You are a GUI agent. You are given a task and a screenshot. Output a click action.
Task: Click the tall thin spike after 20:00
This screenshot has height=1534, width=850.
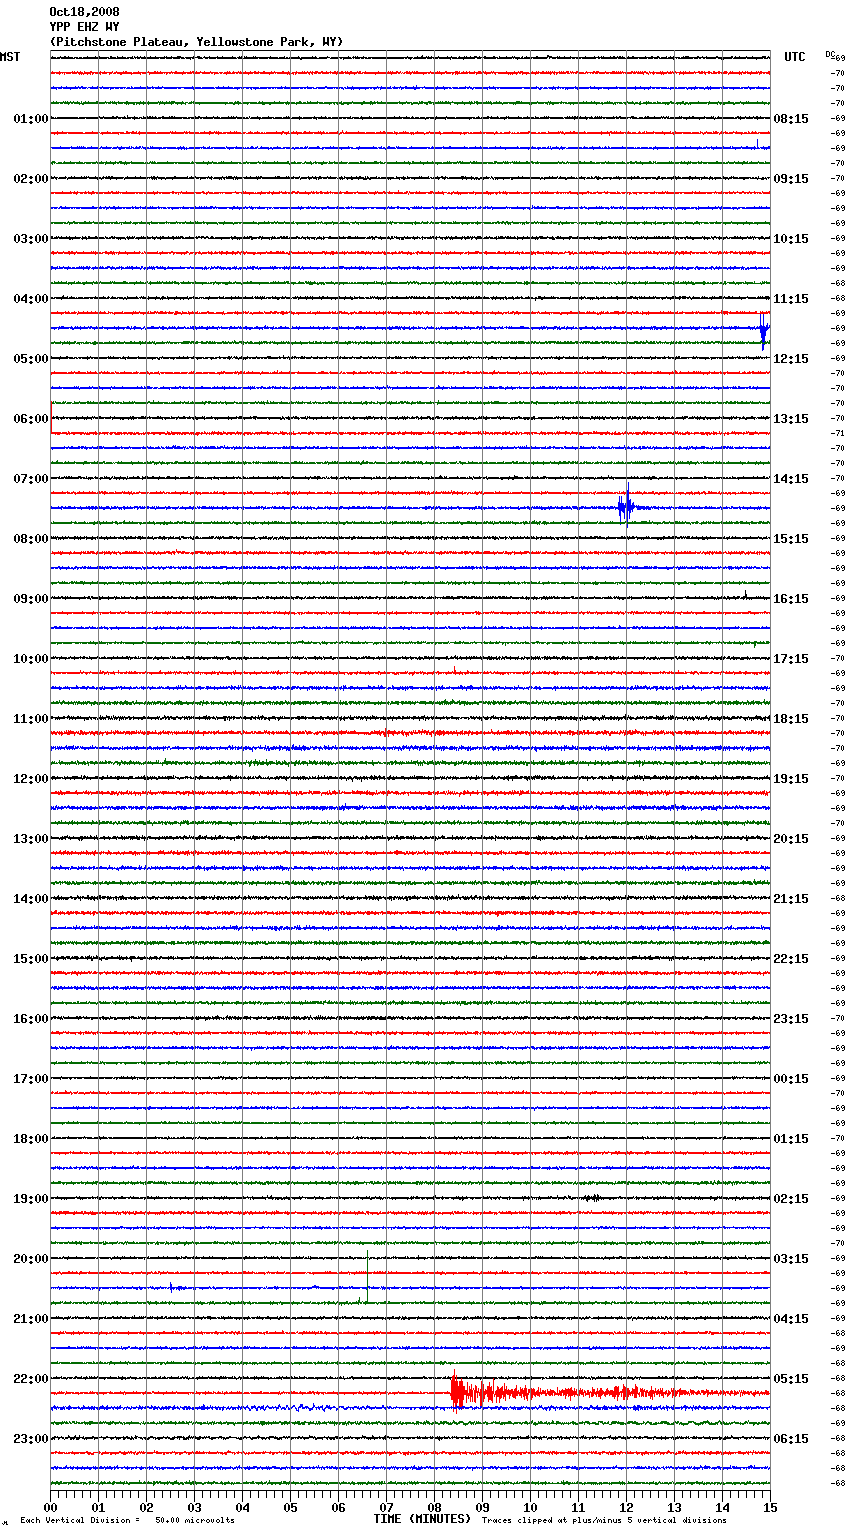click(x=367, y=1277)
